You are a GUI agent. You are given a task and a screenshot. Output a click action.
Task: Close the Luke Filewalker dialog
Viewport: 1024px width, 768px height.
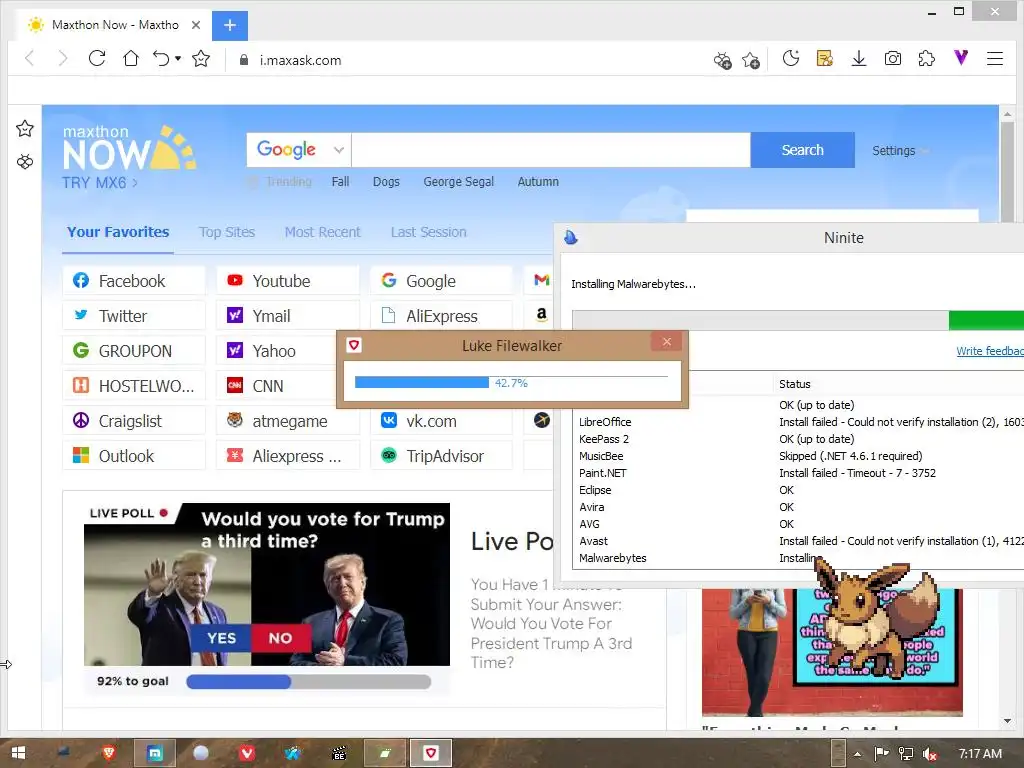point(667,342)
